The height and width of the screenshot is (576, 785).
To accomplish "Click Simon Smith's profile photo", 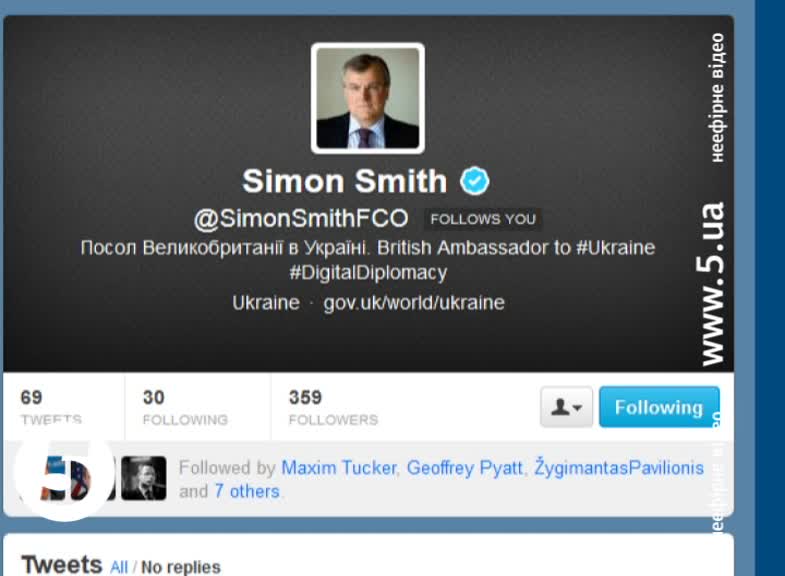I will [367, 98].
